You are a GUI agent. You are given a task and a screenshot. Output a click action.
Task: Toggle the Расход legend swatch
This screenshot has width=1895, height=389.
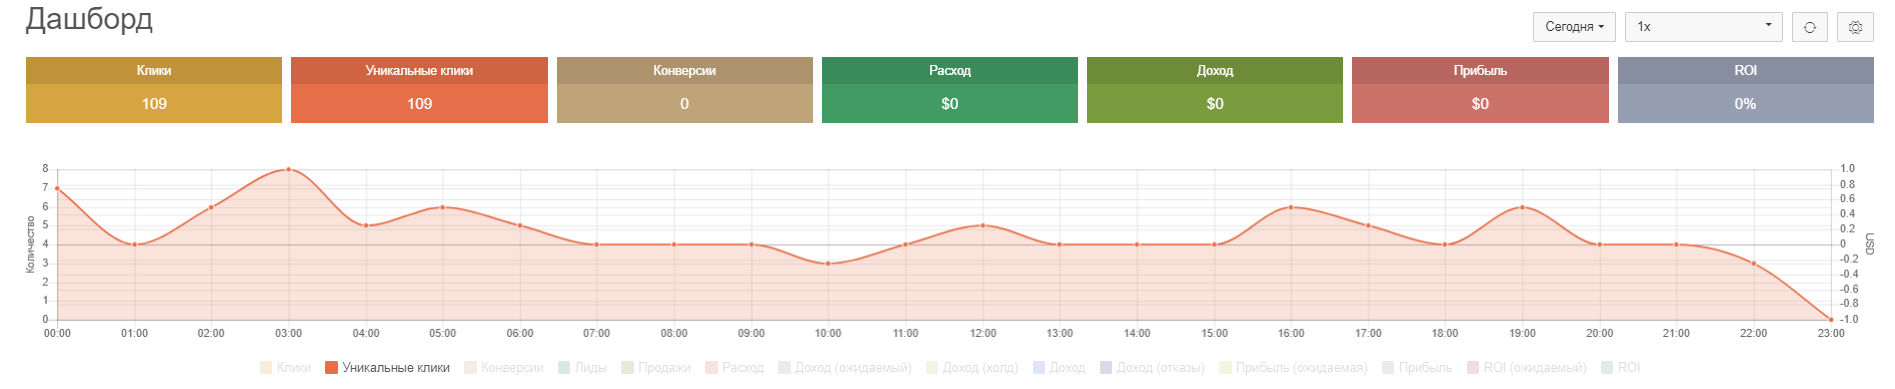coord(711,368)
